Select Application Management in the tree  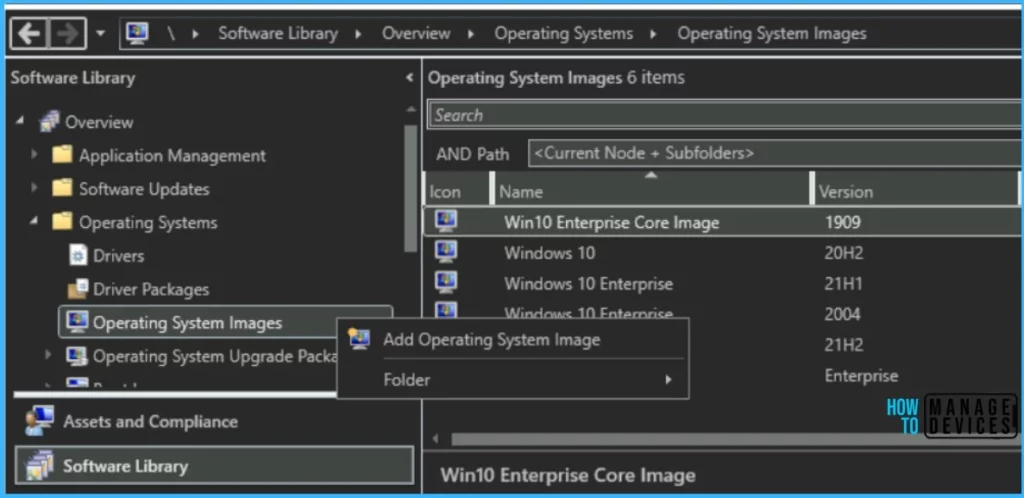172,155
